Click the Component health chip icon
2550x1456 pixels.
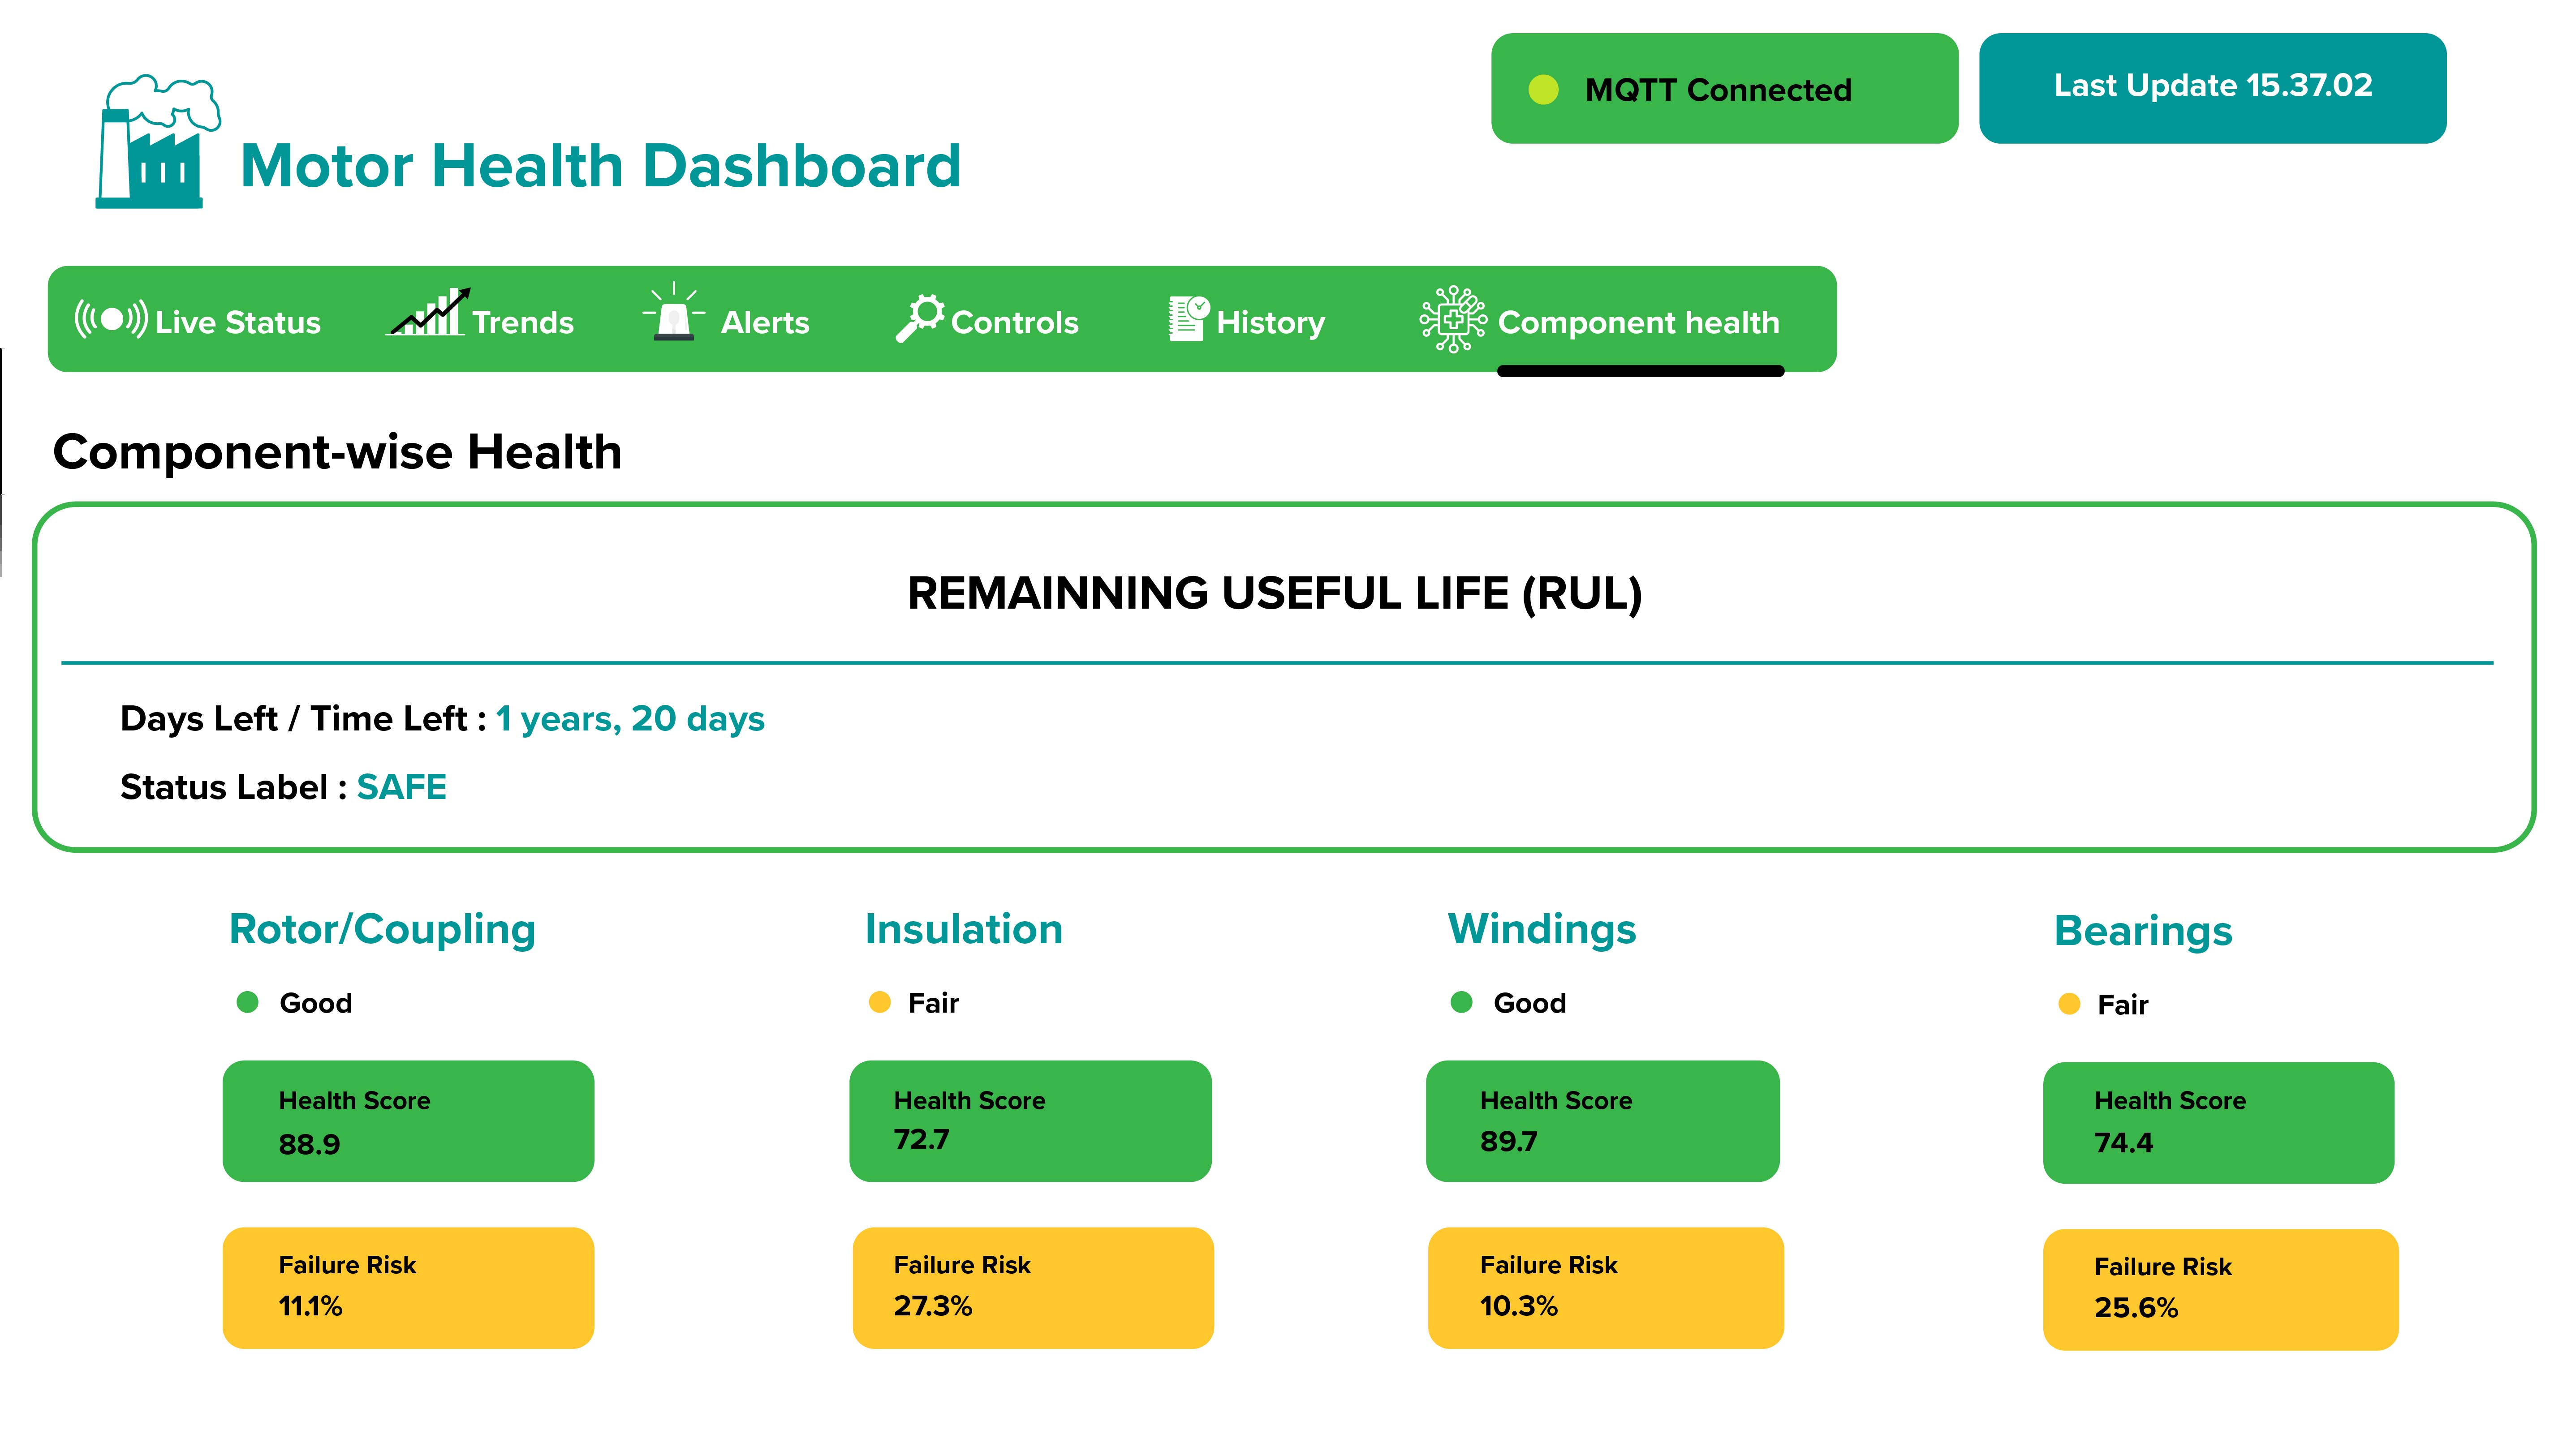(x=1453, y=319)
